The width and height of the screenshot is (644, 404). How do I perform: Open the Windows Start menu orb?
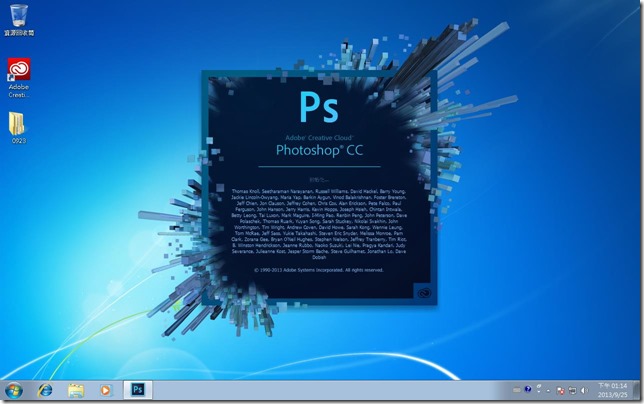click(13, 390)
